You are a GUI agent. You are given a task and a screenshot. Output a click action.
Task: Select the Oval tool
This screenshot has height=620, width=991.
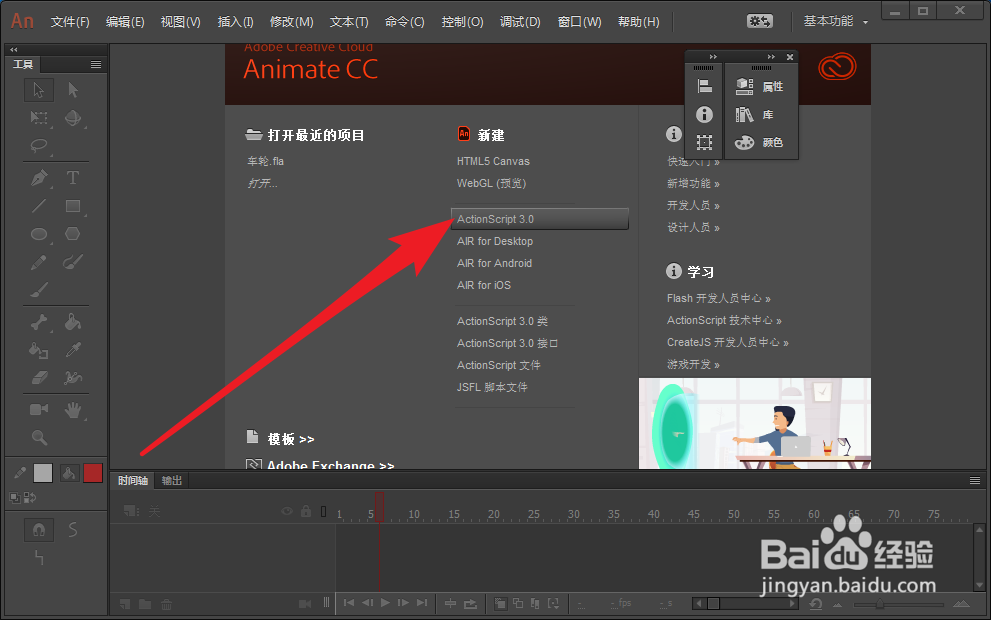click(39, 234)
